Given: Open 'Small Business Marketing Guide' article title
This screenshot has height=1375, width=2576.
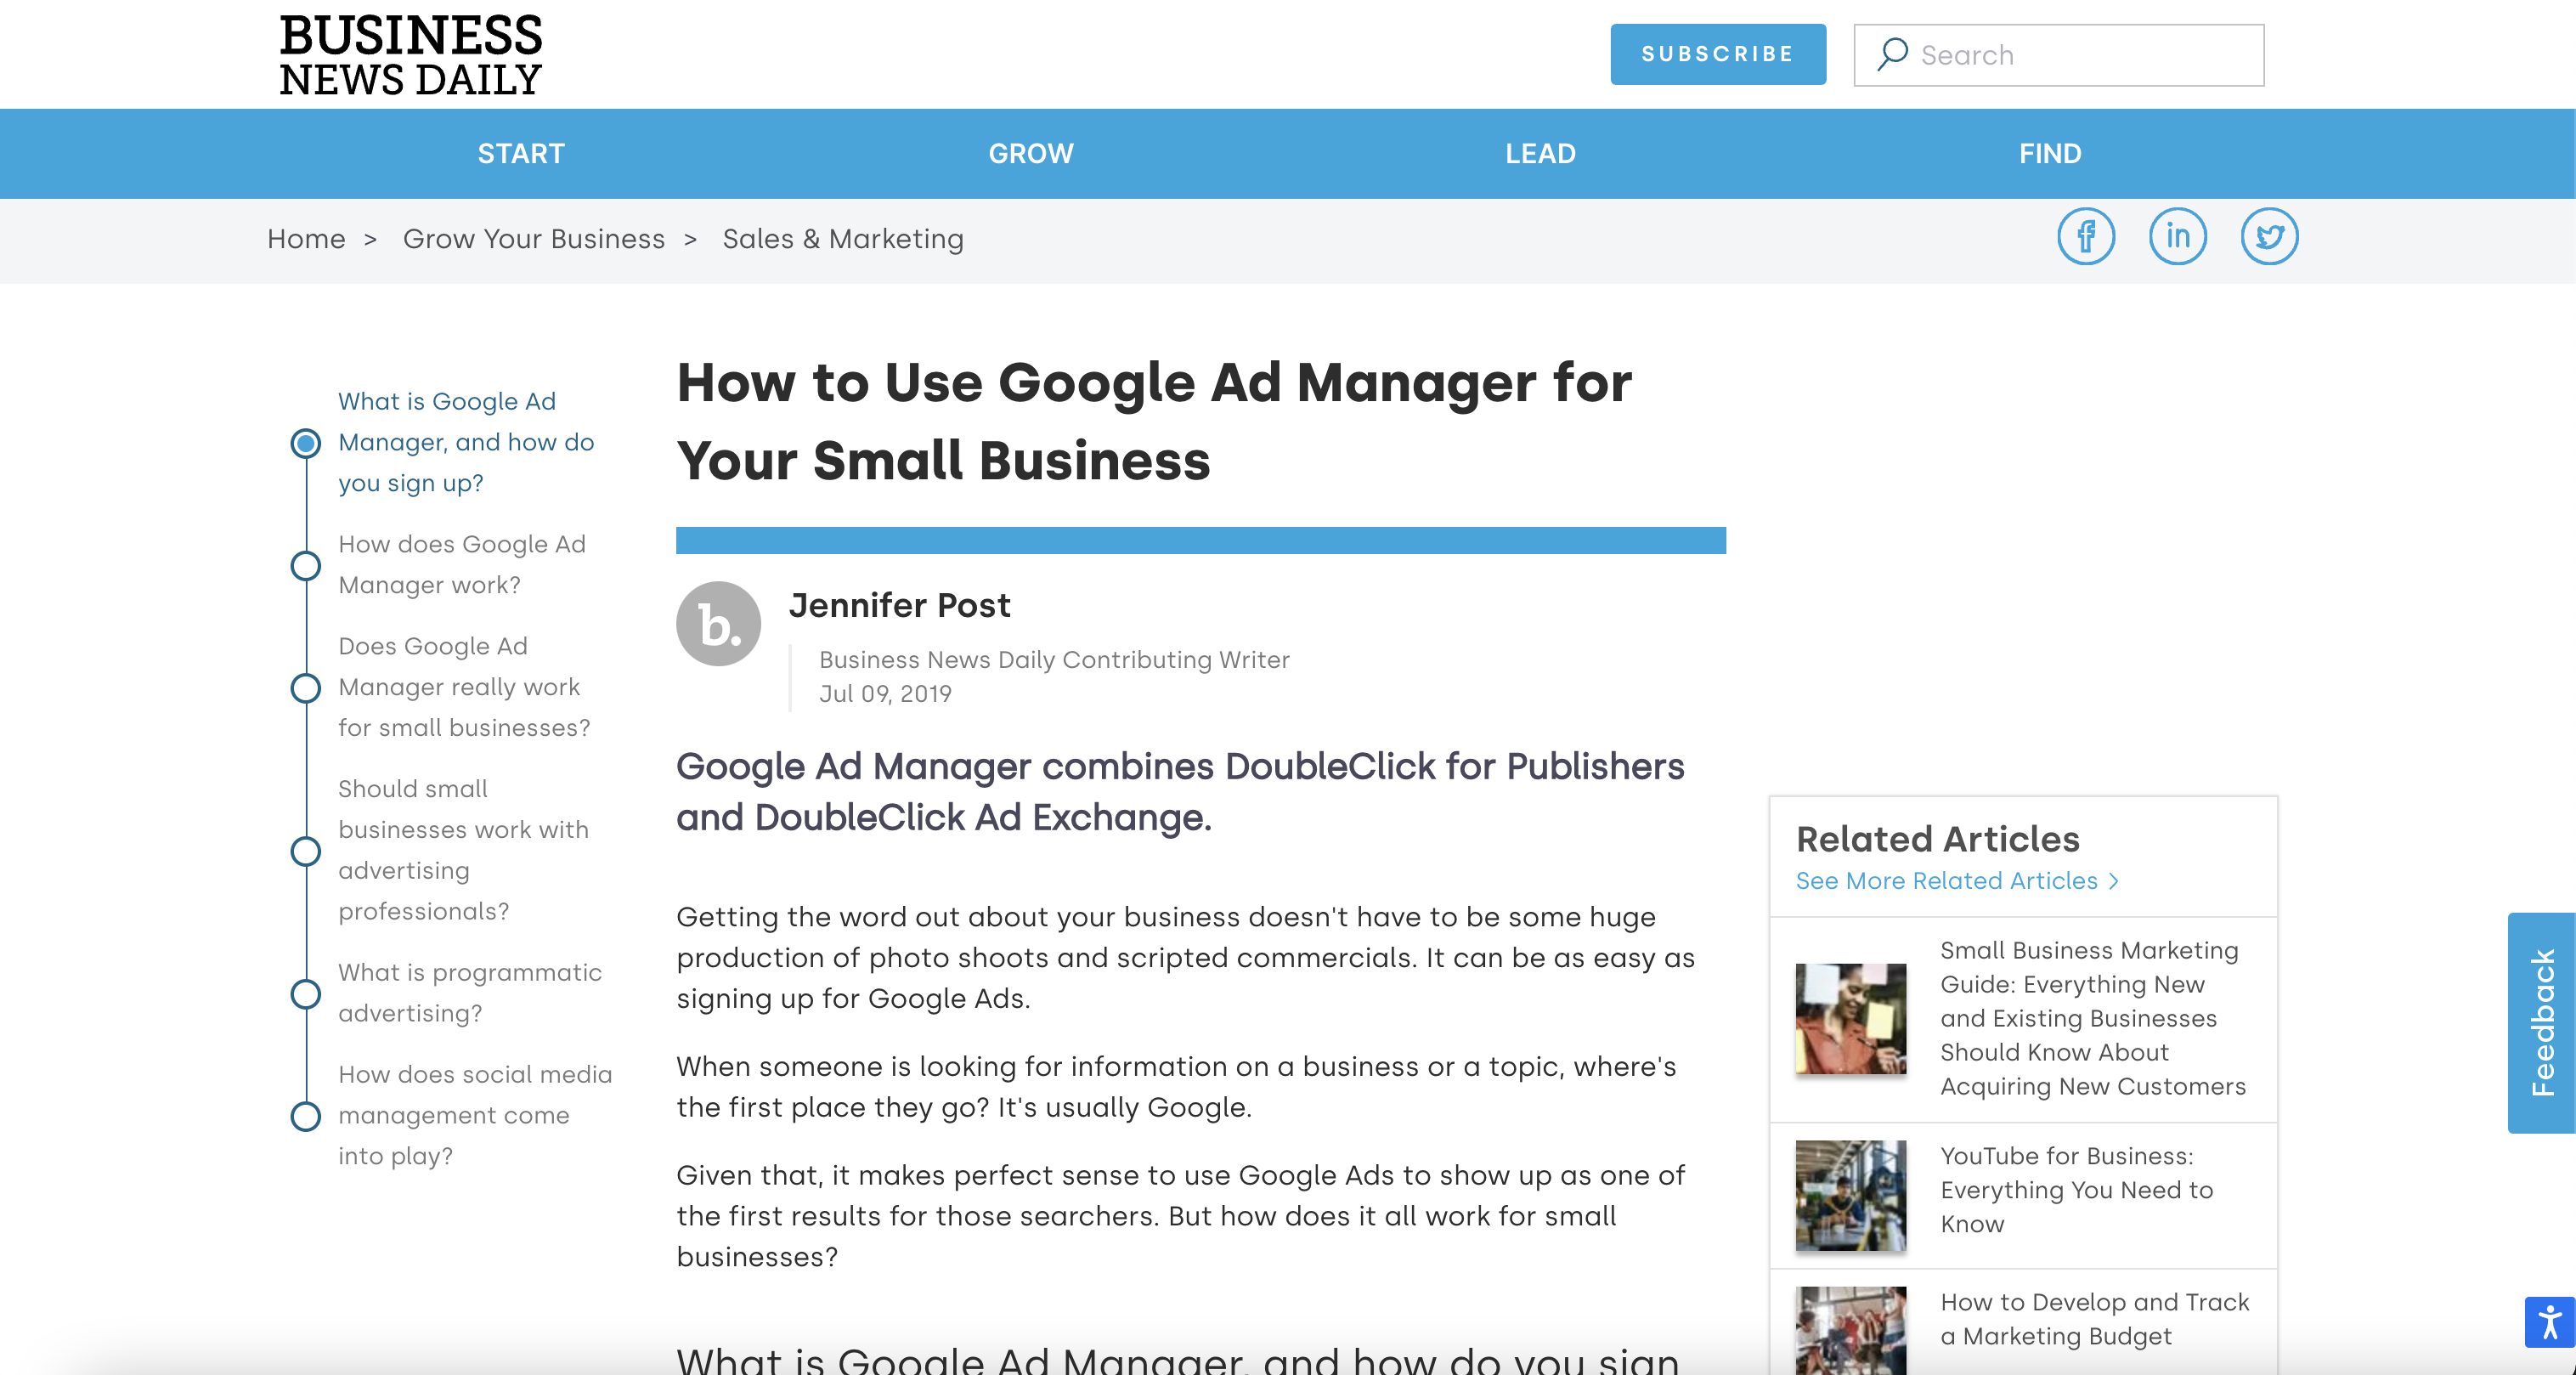Looking at the screenshot, I should 2093,1019.
